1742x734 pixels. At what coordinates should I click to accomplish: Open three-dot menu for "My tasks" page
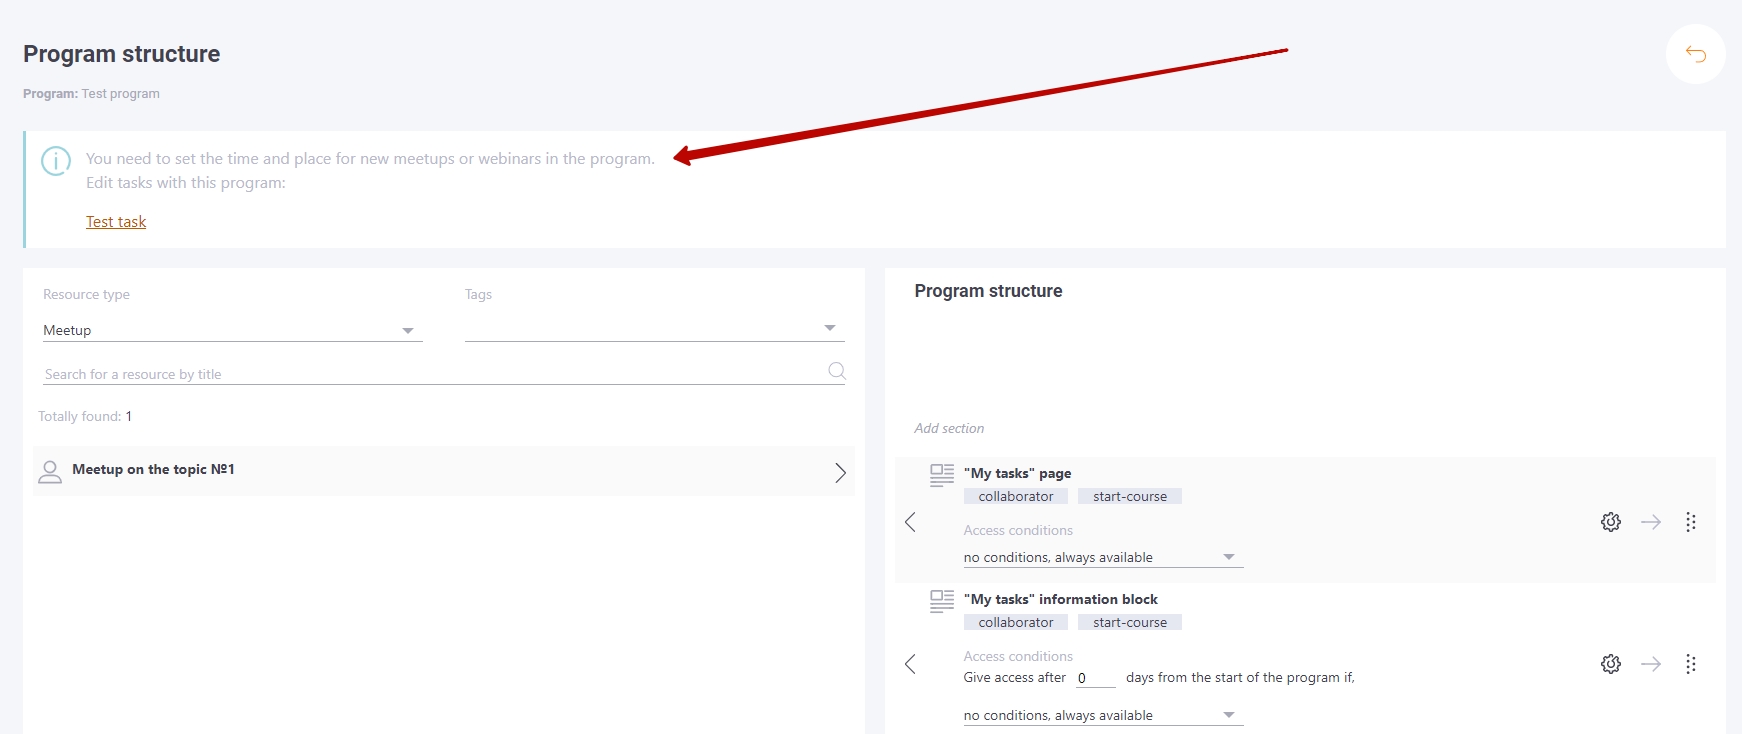(x=1691, y=522)
